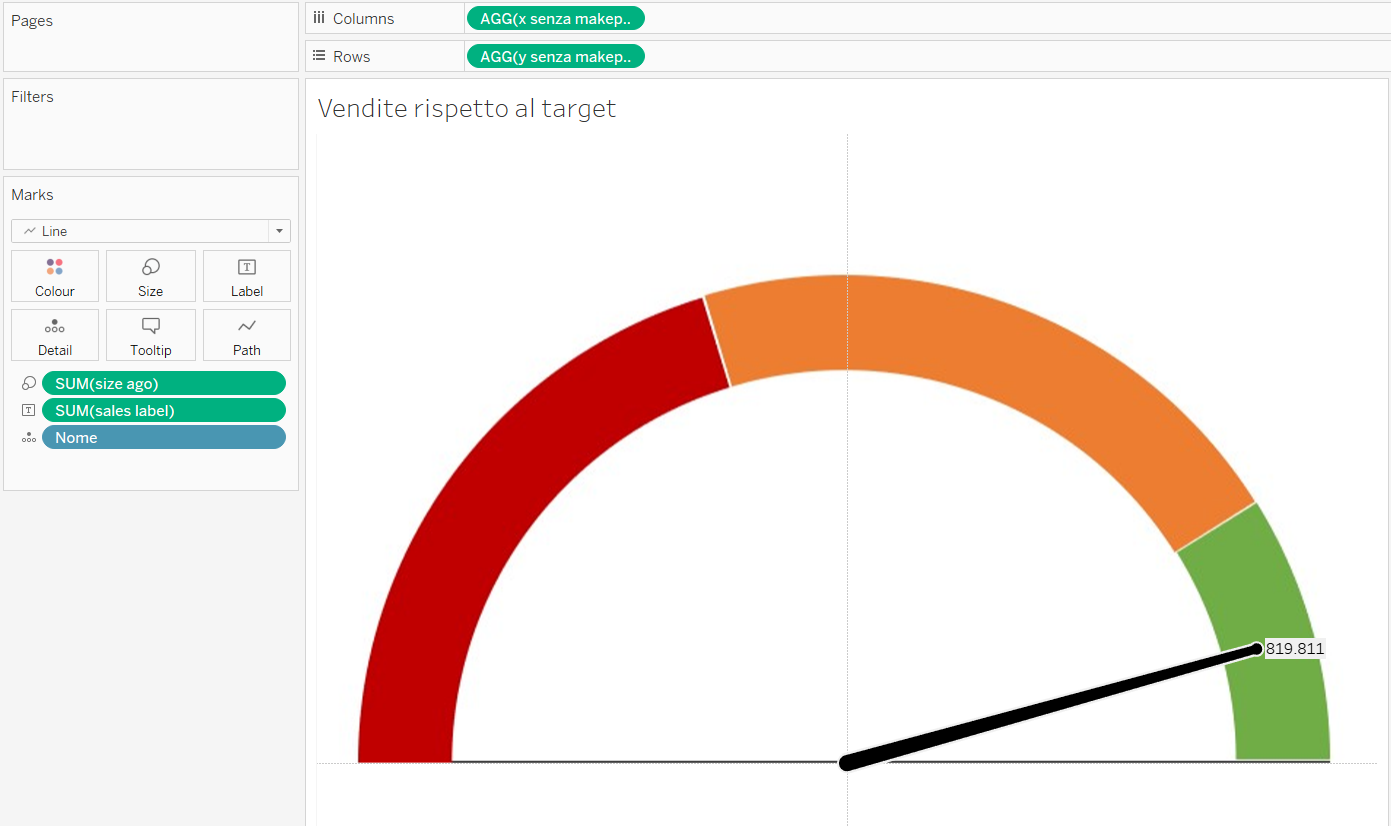Click the Nome pill on the Marks card
Image resolution: width=1391 pixels, height=826 pixels.
[x=164, y=437]
